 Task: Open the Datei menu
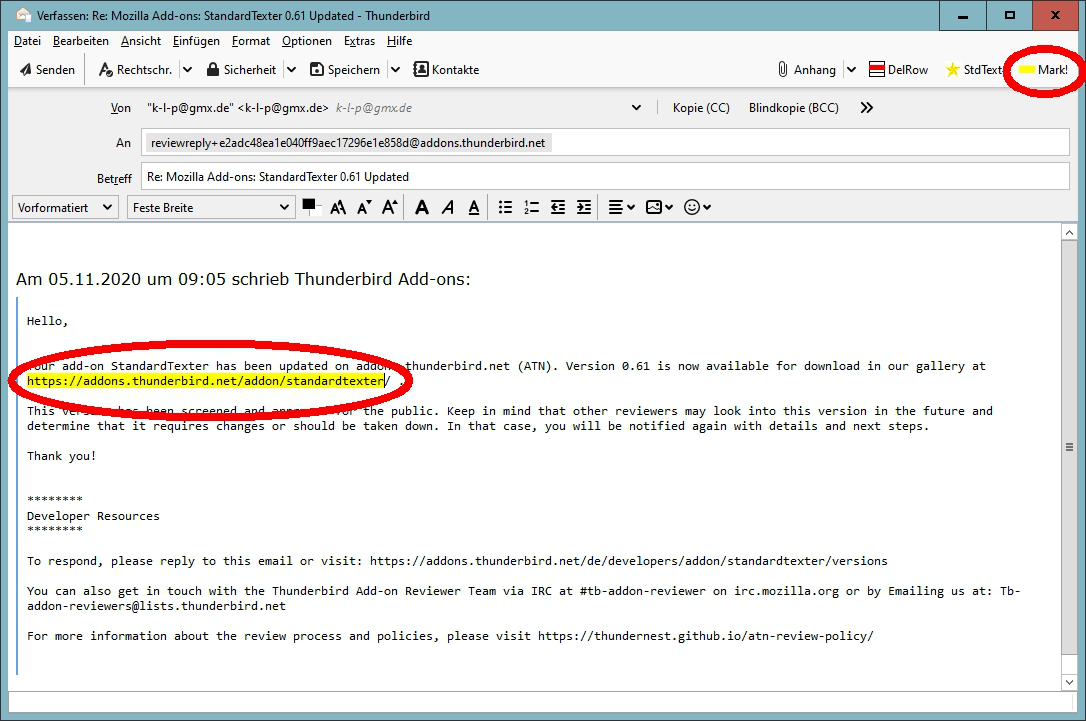coord(27,41)
